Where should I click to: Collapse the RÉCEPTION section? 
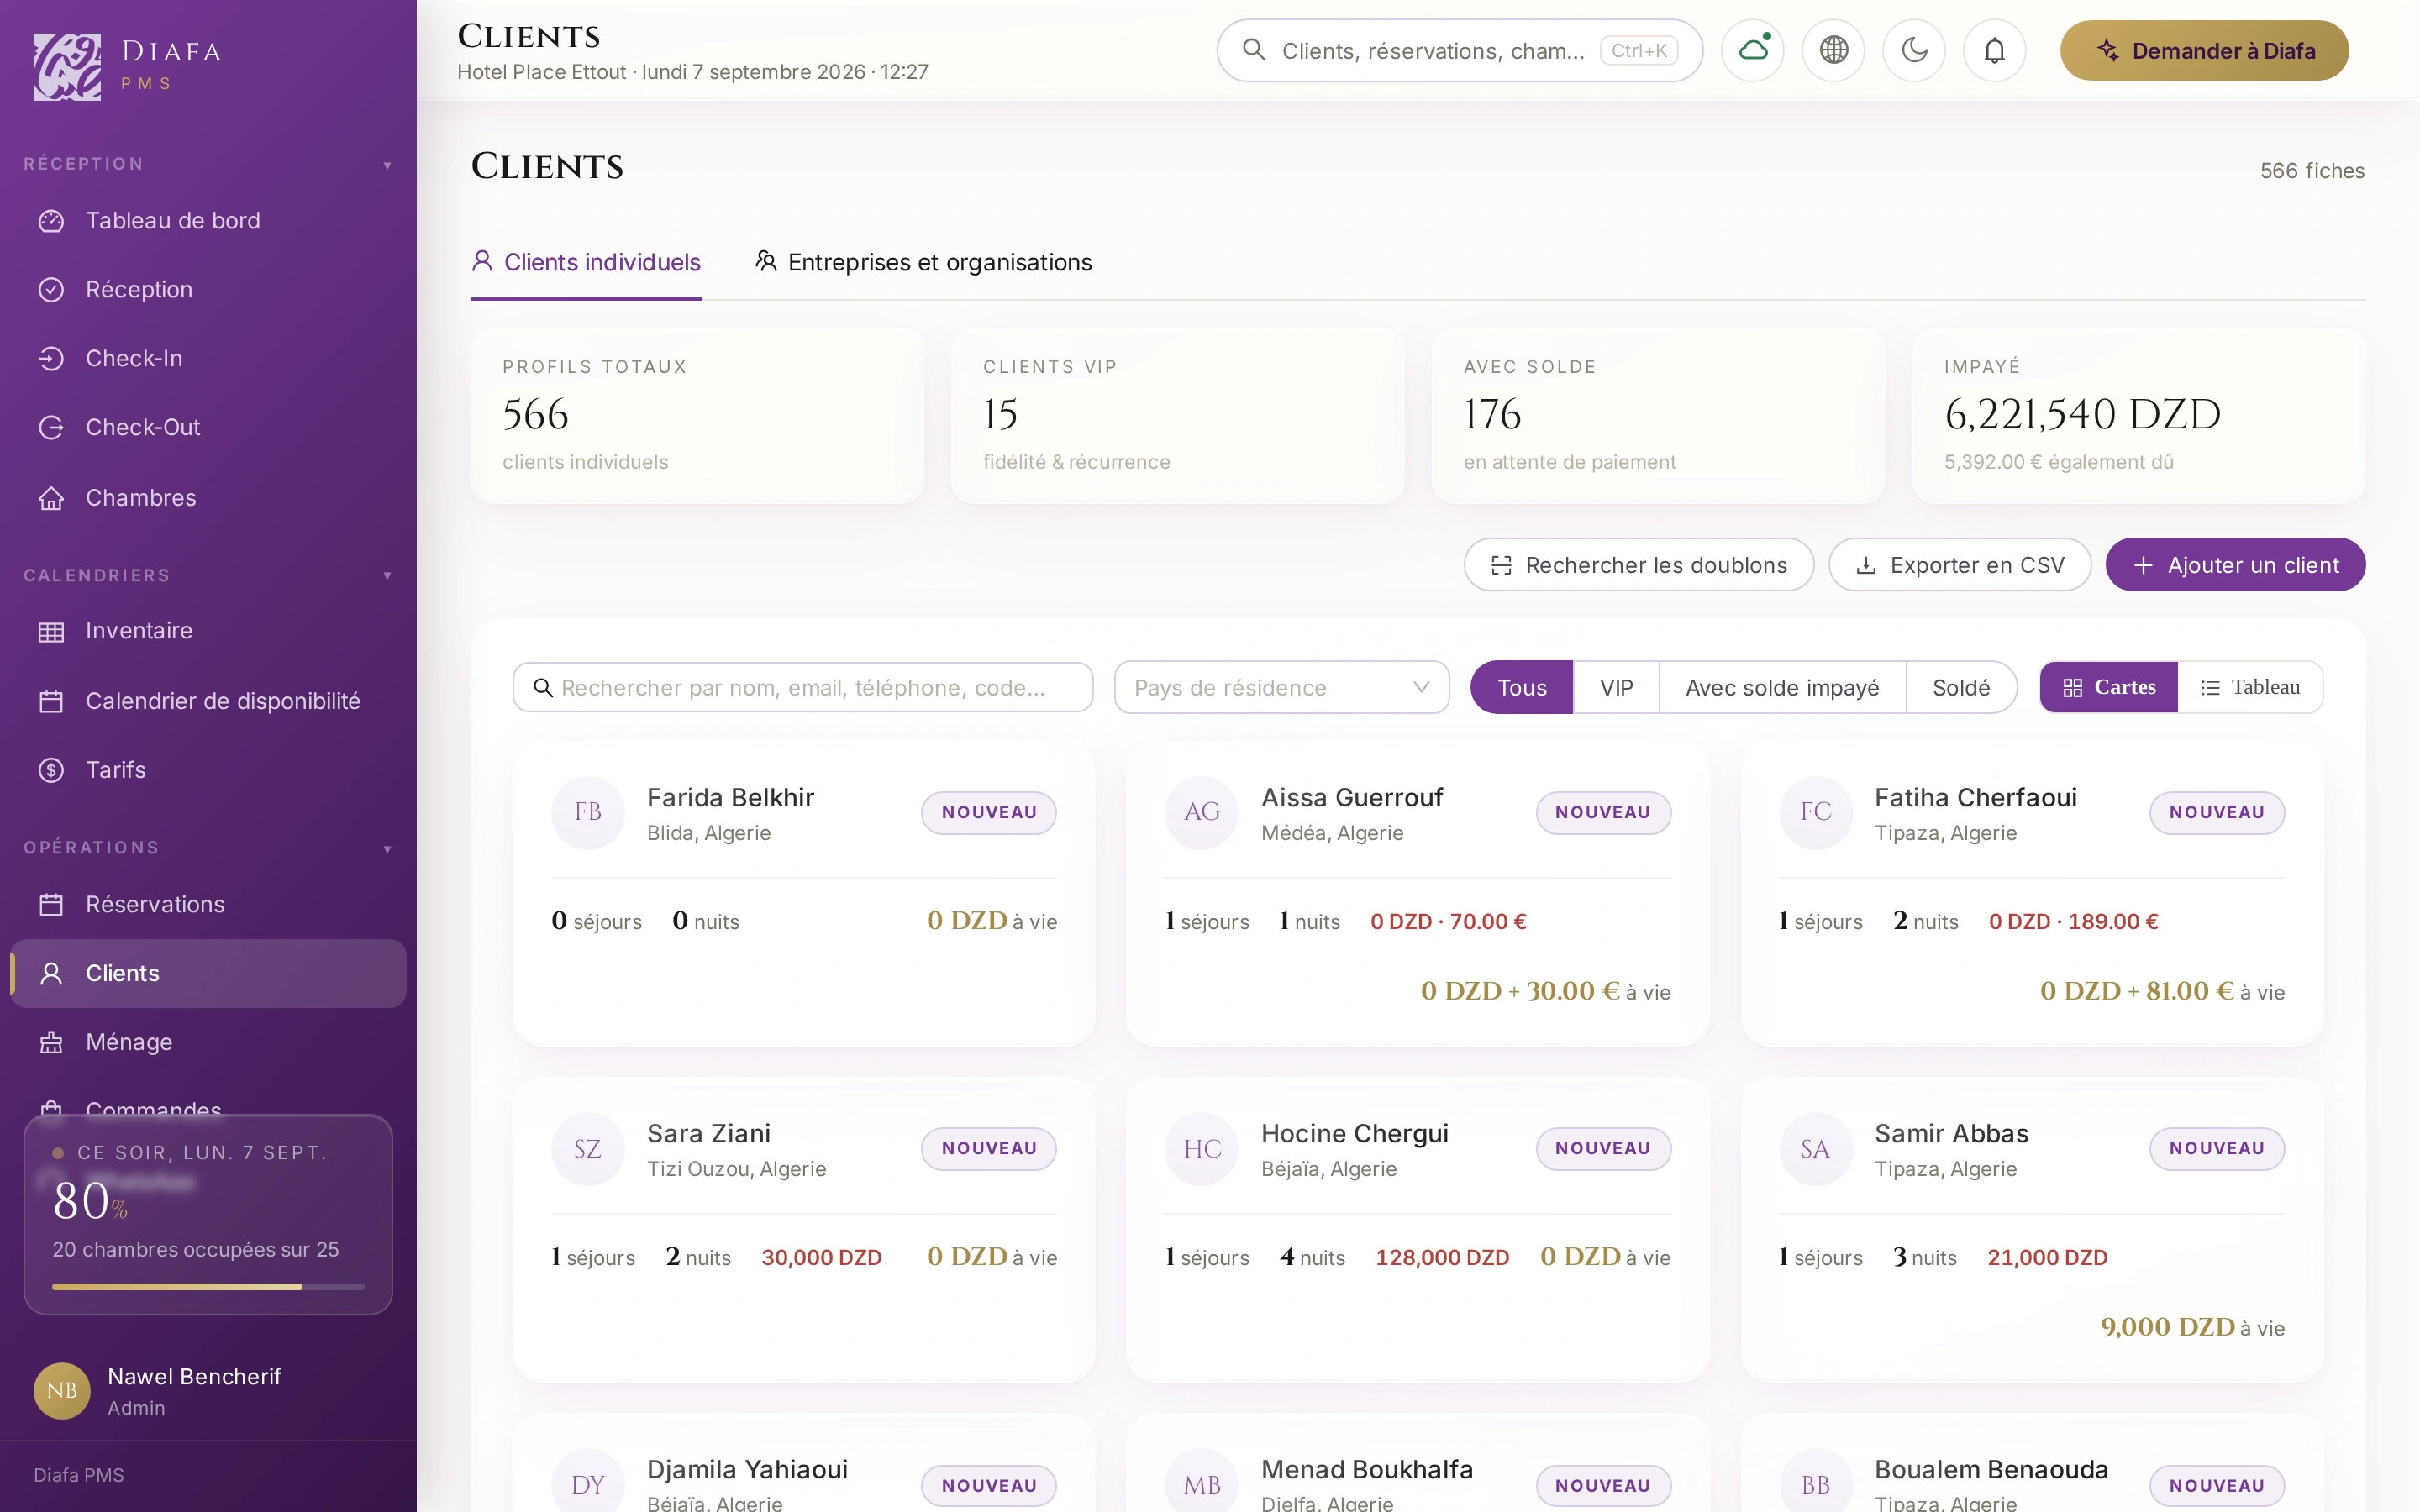coord(208,164)
